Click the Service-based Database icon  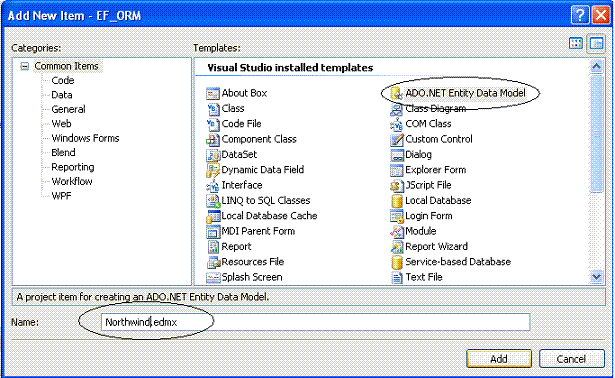[397, 262]
